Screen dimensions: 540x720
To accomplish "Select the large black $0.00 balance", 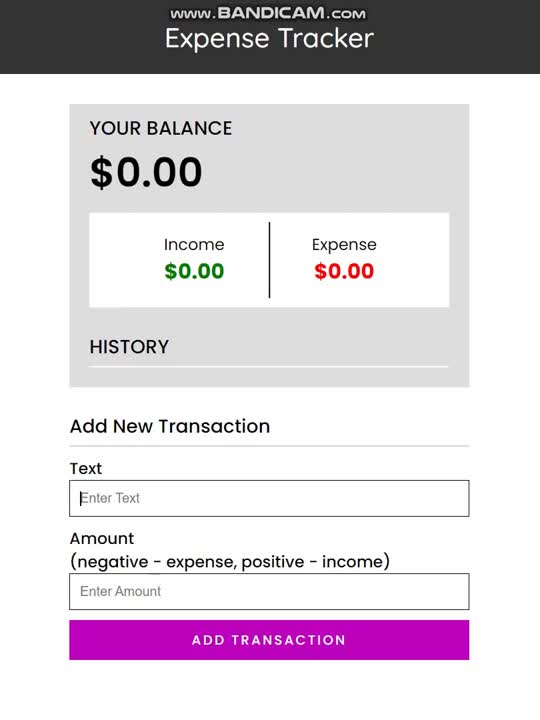I will [x=146, y=172].
